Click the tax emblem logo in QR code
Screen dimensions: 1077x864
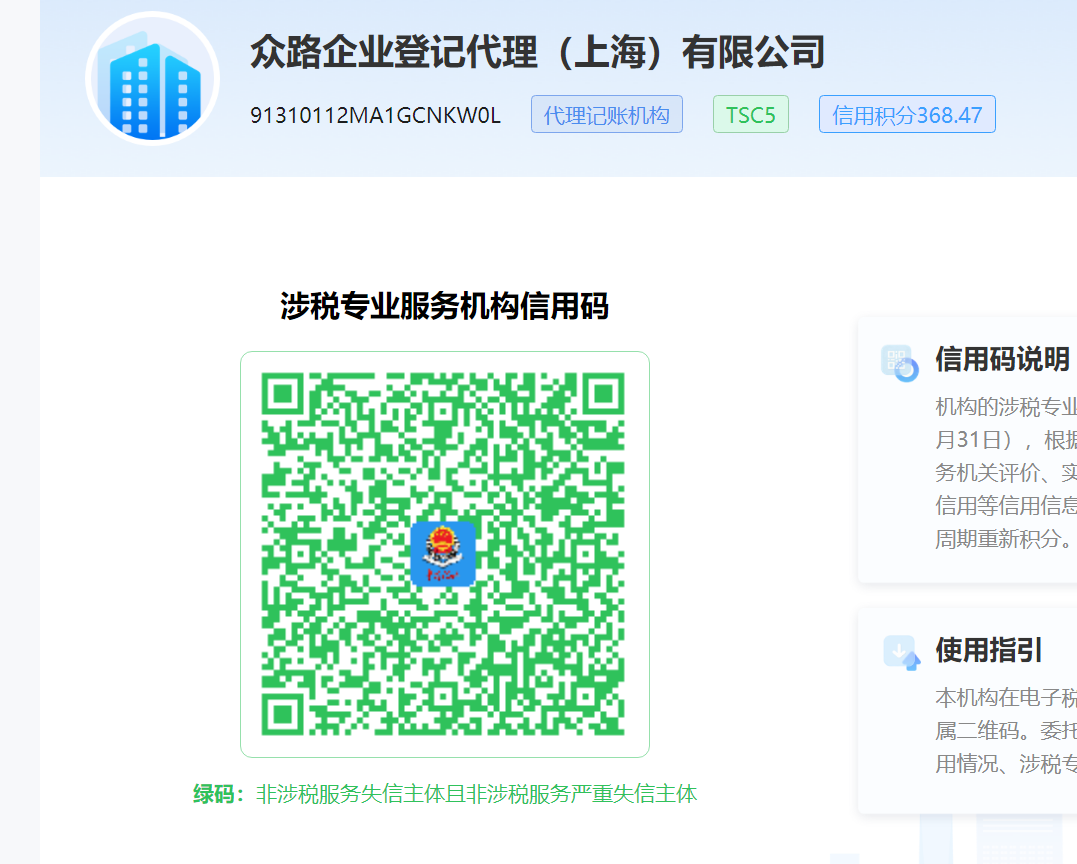coord(443,554)
